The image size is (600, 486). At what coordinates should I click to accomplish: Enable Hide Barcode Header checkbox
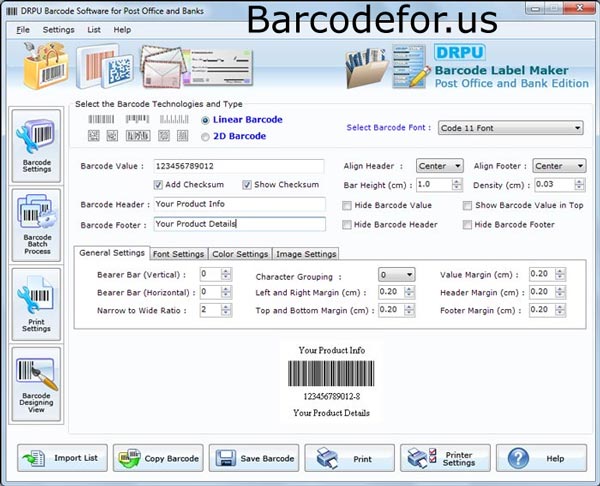(x=347, y=225)
